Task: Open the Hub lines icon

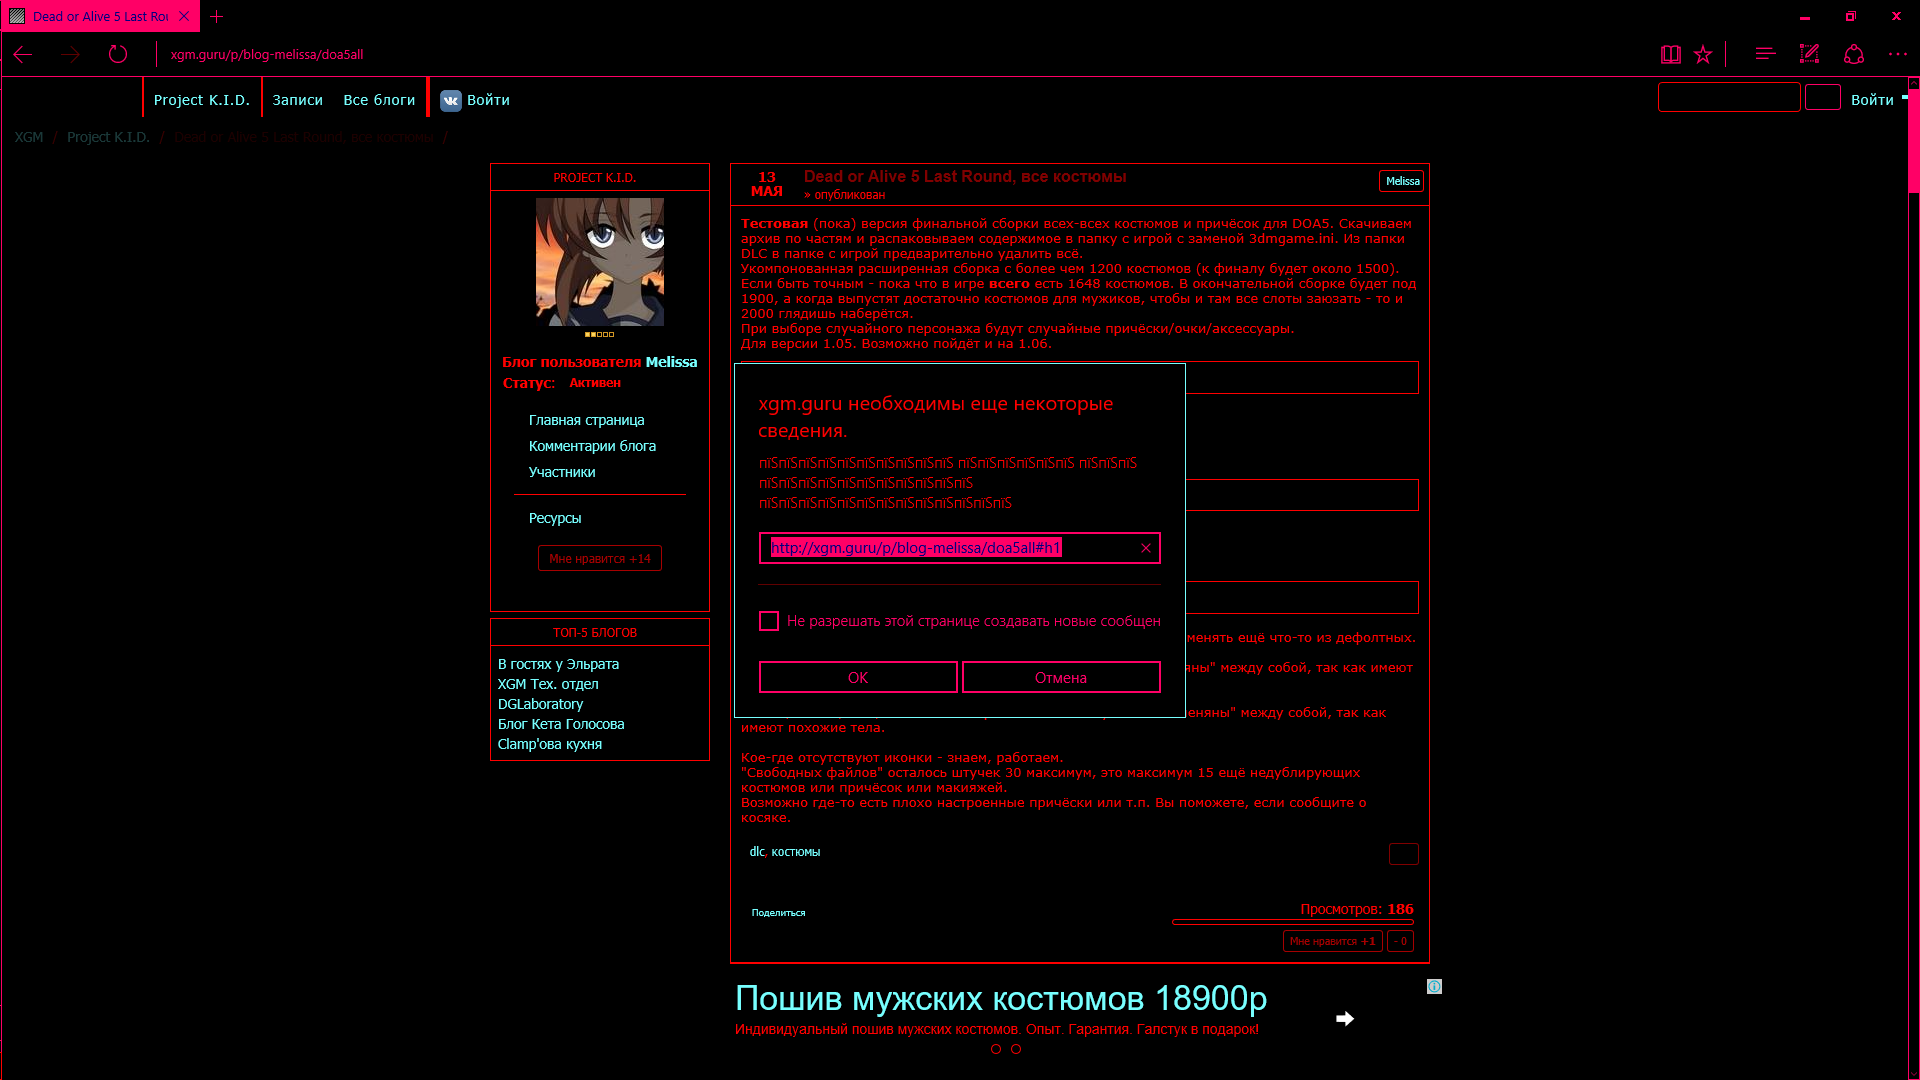Action: pyautogui.click(x=1765, y=55)
